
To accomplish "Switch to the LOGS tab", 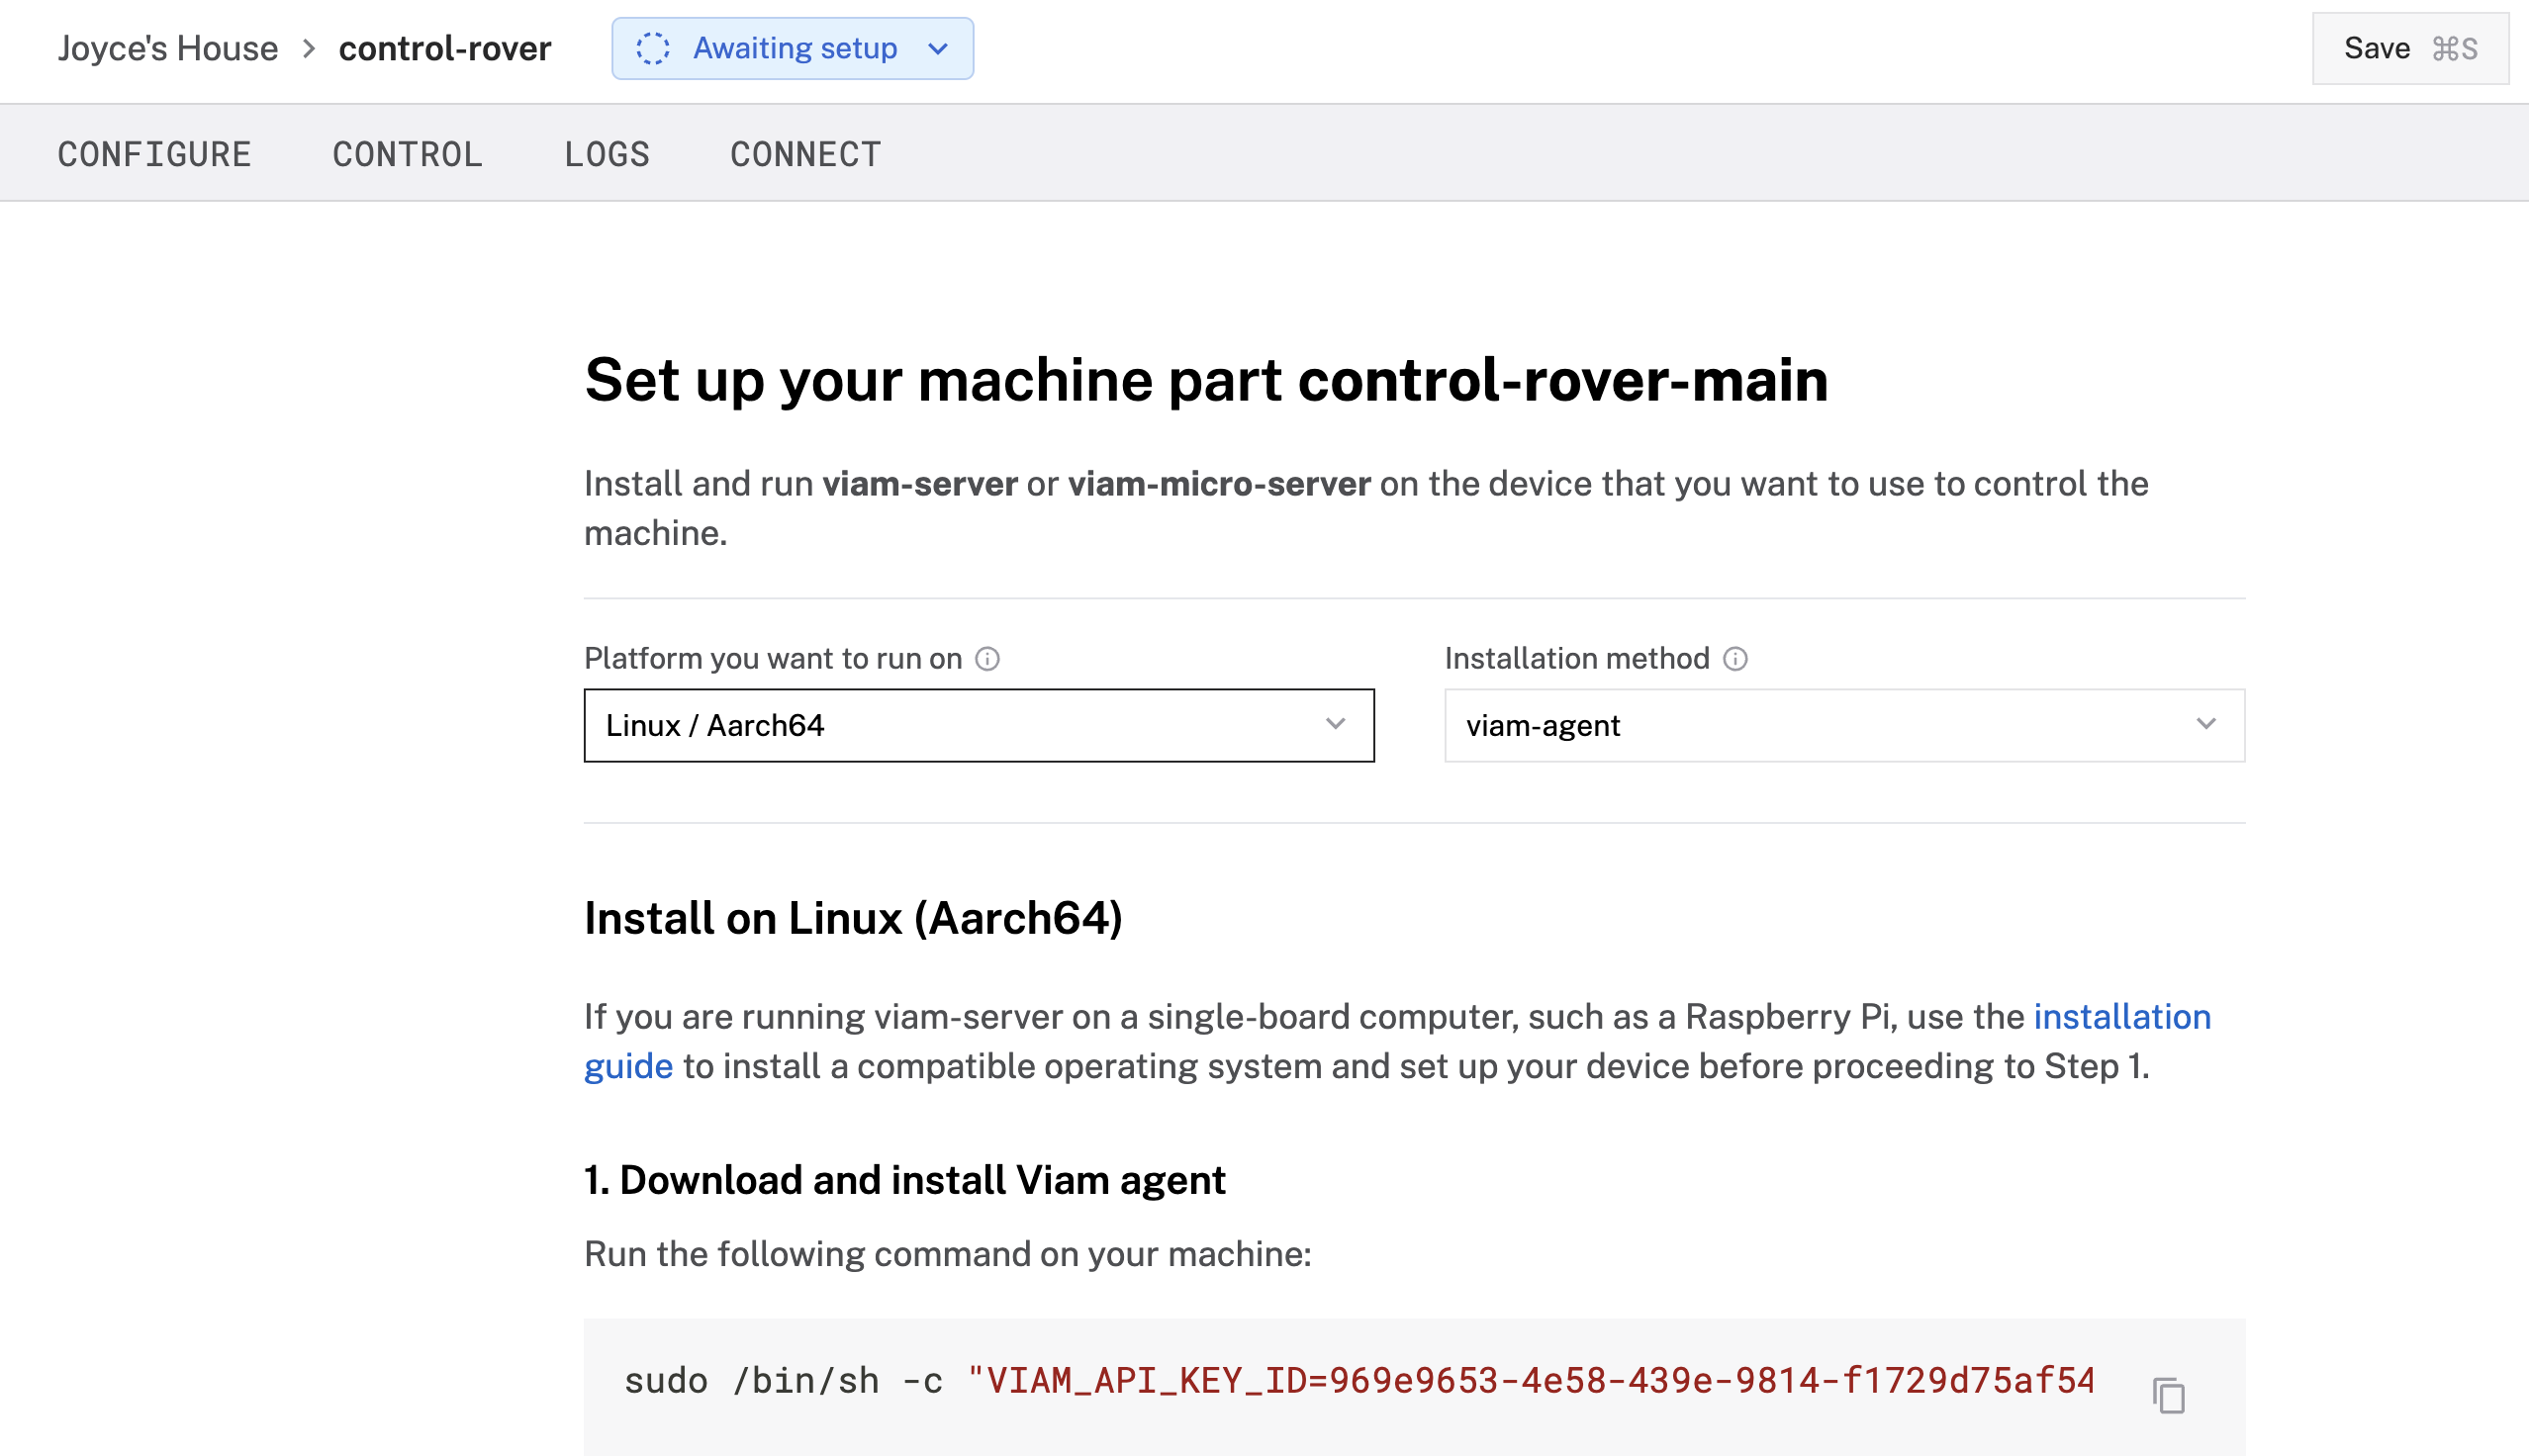I will (x=608, y=152).
